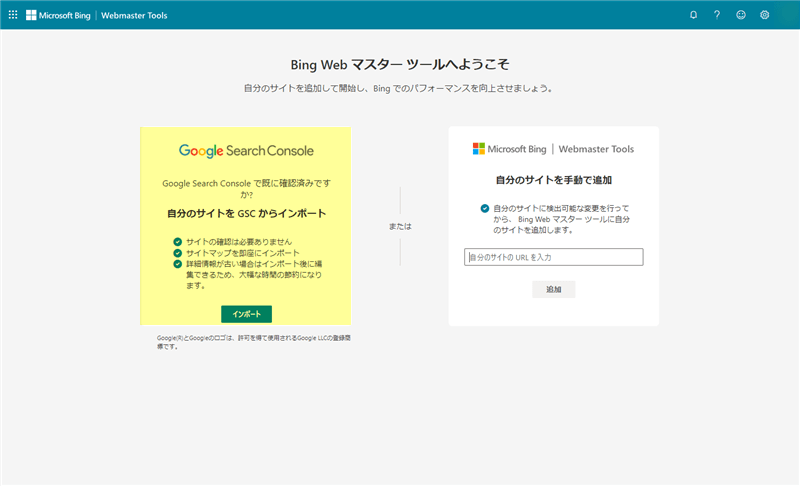800x486 pixels.
Task: Click heading 自分のサイトを GSC からインポート
Action: [x=246, y=213]
